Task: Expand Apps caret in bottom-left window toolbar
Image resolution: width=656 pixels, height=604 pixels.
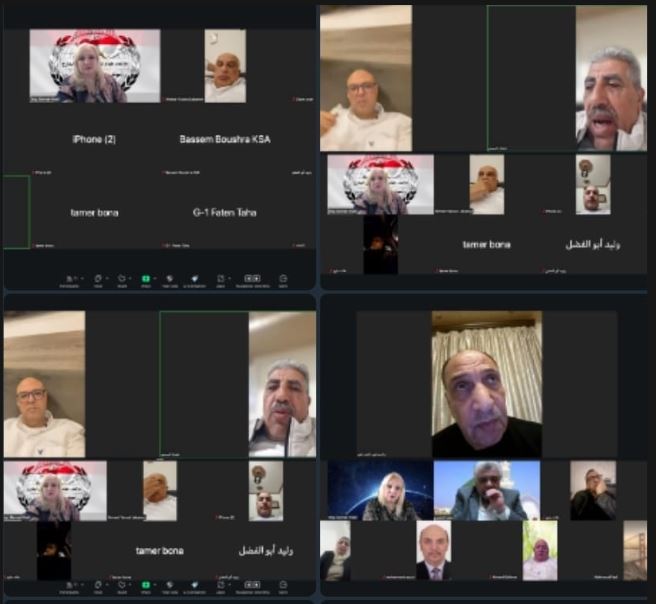Action: (x=229, y=583)
